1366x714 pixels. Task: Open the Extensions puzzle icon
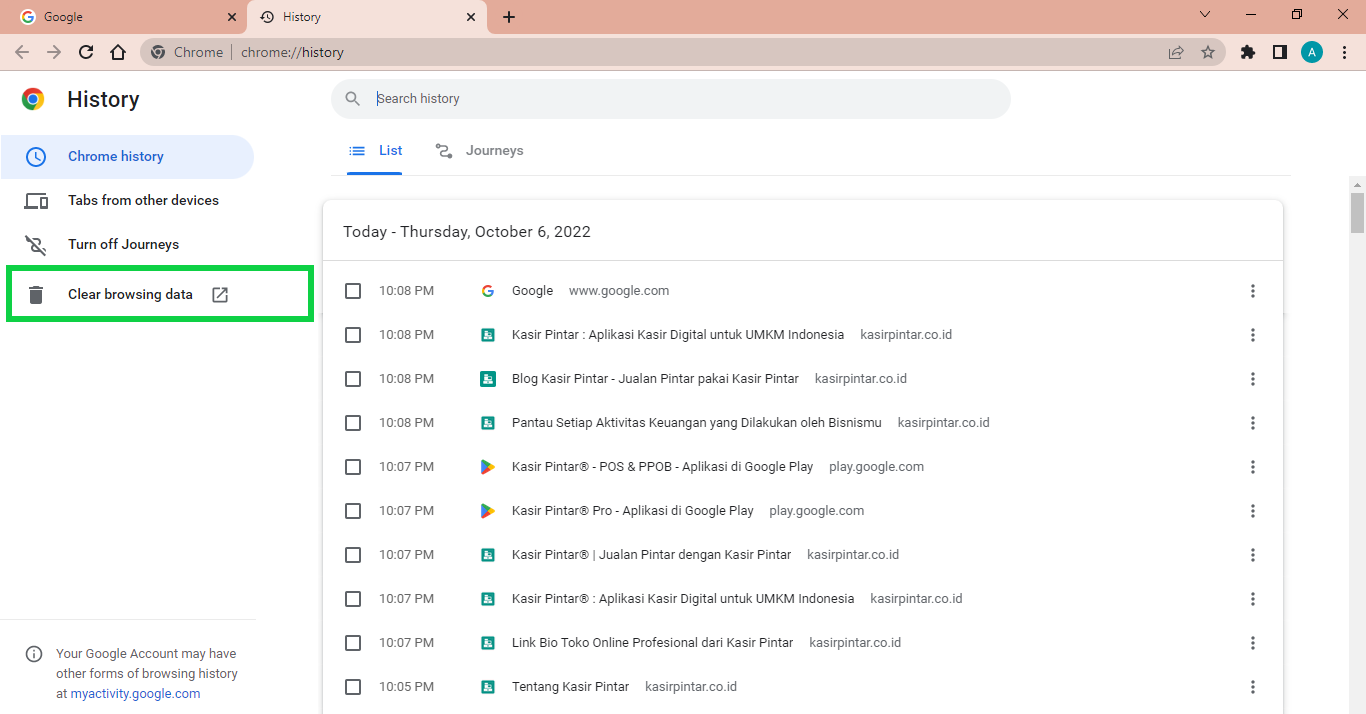[x=1248, y=52]
